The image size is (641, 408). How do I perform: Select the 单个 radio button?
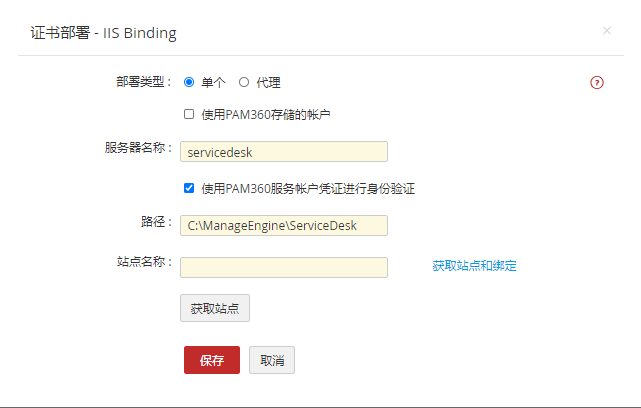189,82
